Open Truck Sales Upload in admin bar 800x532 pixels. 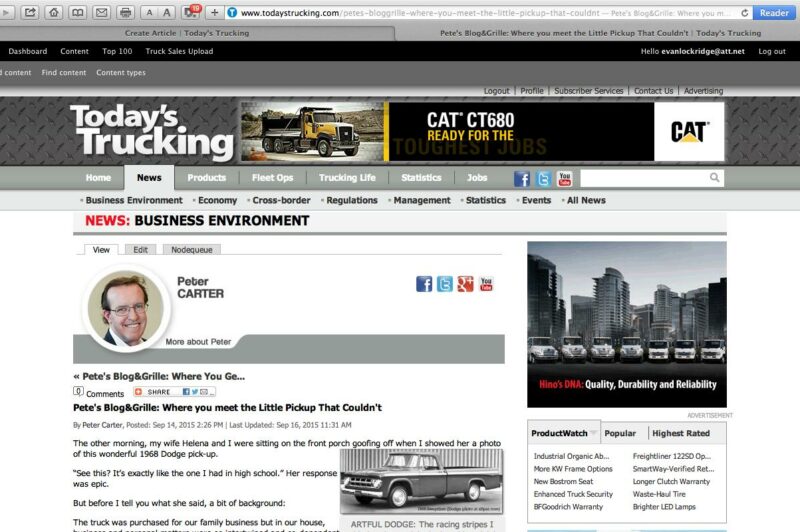tap(179, 51)
